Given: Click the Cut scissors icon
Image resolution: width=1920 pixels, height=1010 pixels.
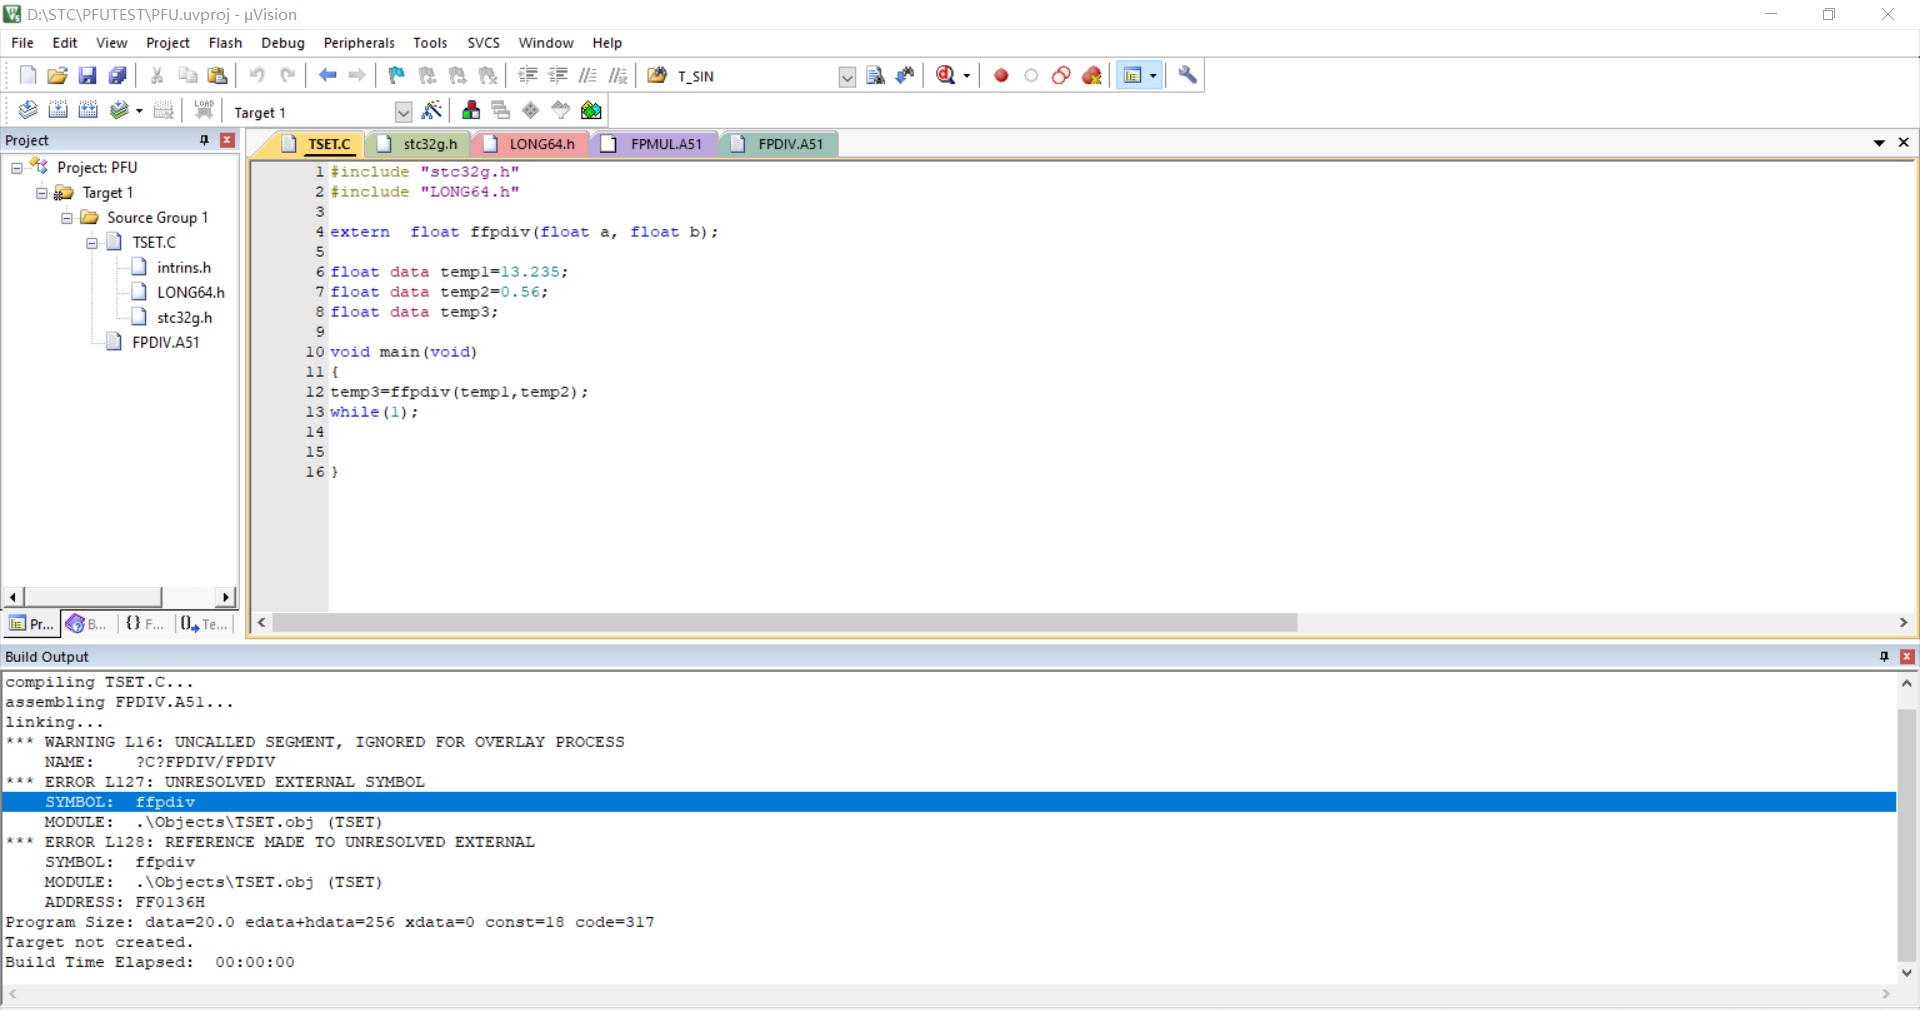Looking at the screenshot, I should coord(157,75).
